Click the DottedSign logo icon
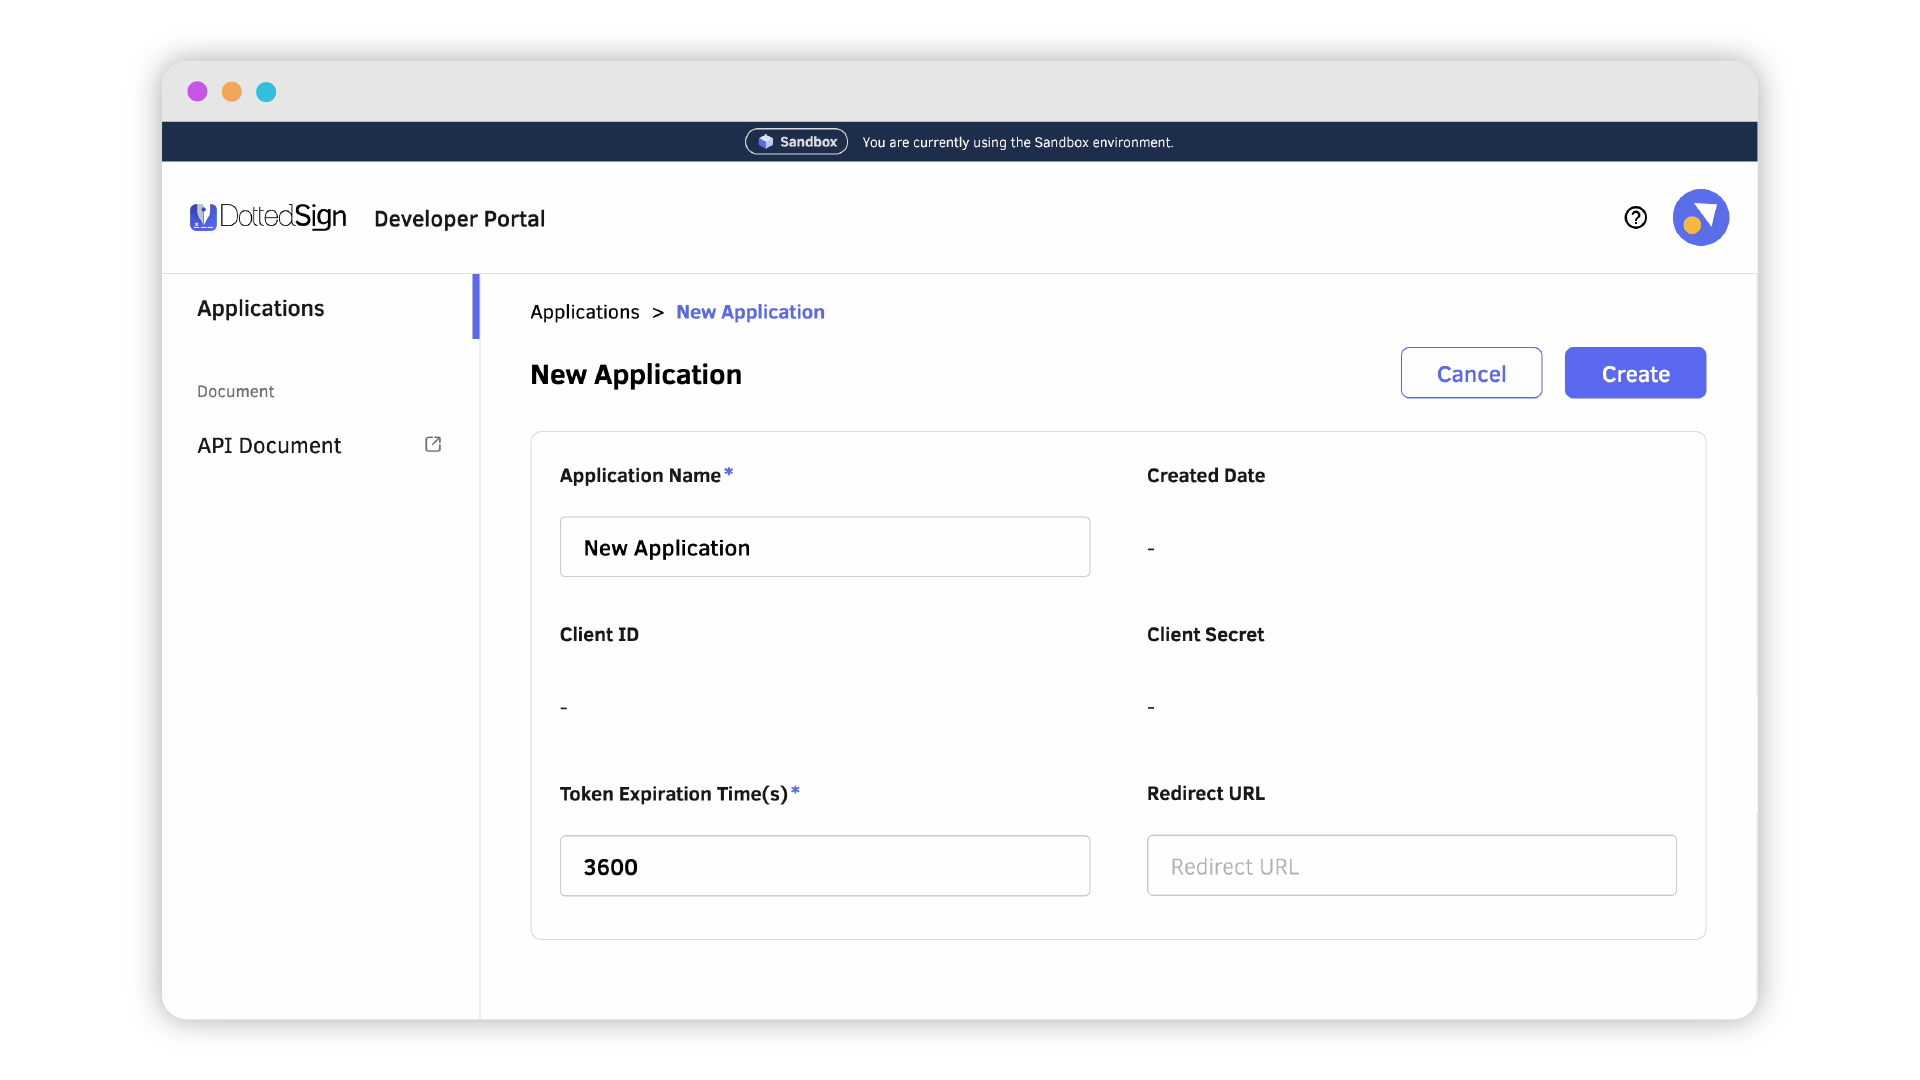The height and width of the screenshot is (1080, 1920). (204, 217)
